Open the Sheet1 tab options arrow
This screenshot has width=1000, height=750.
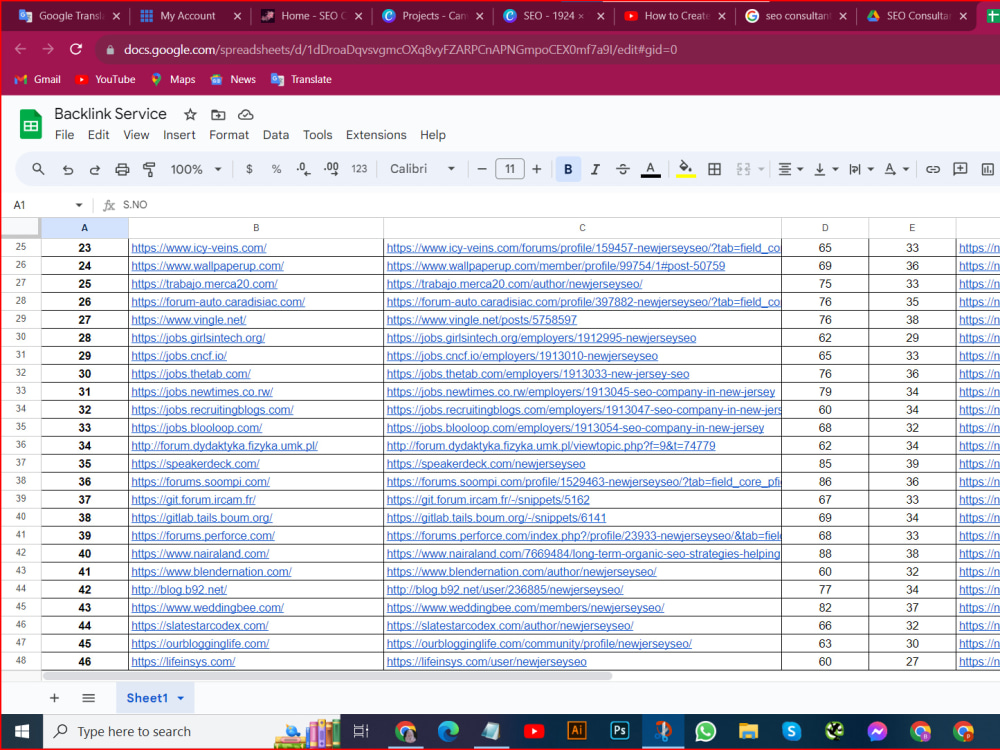[x=180, y=698]
